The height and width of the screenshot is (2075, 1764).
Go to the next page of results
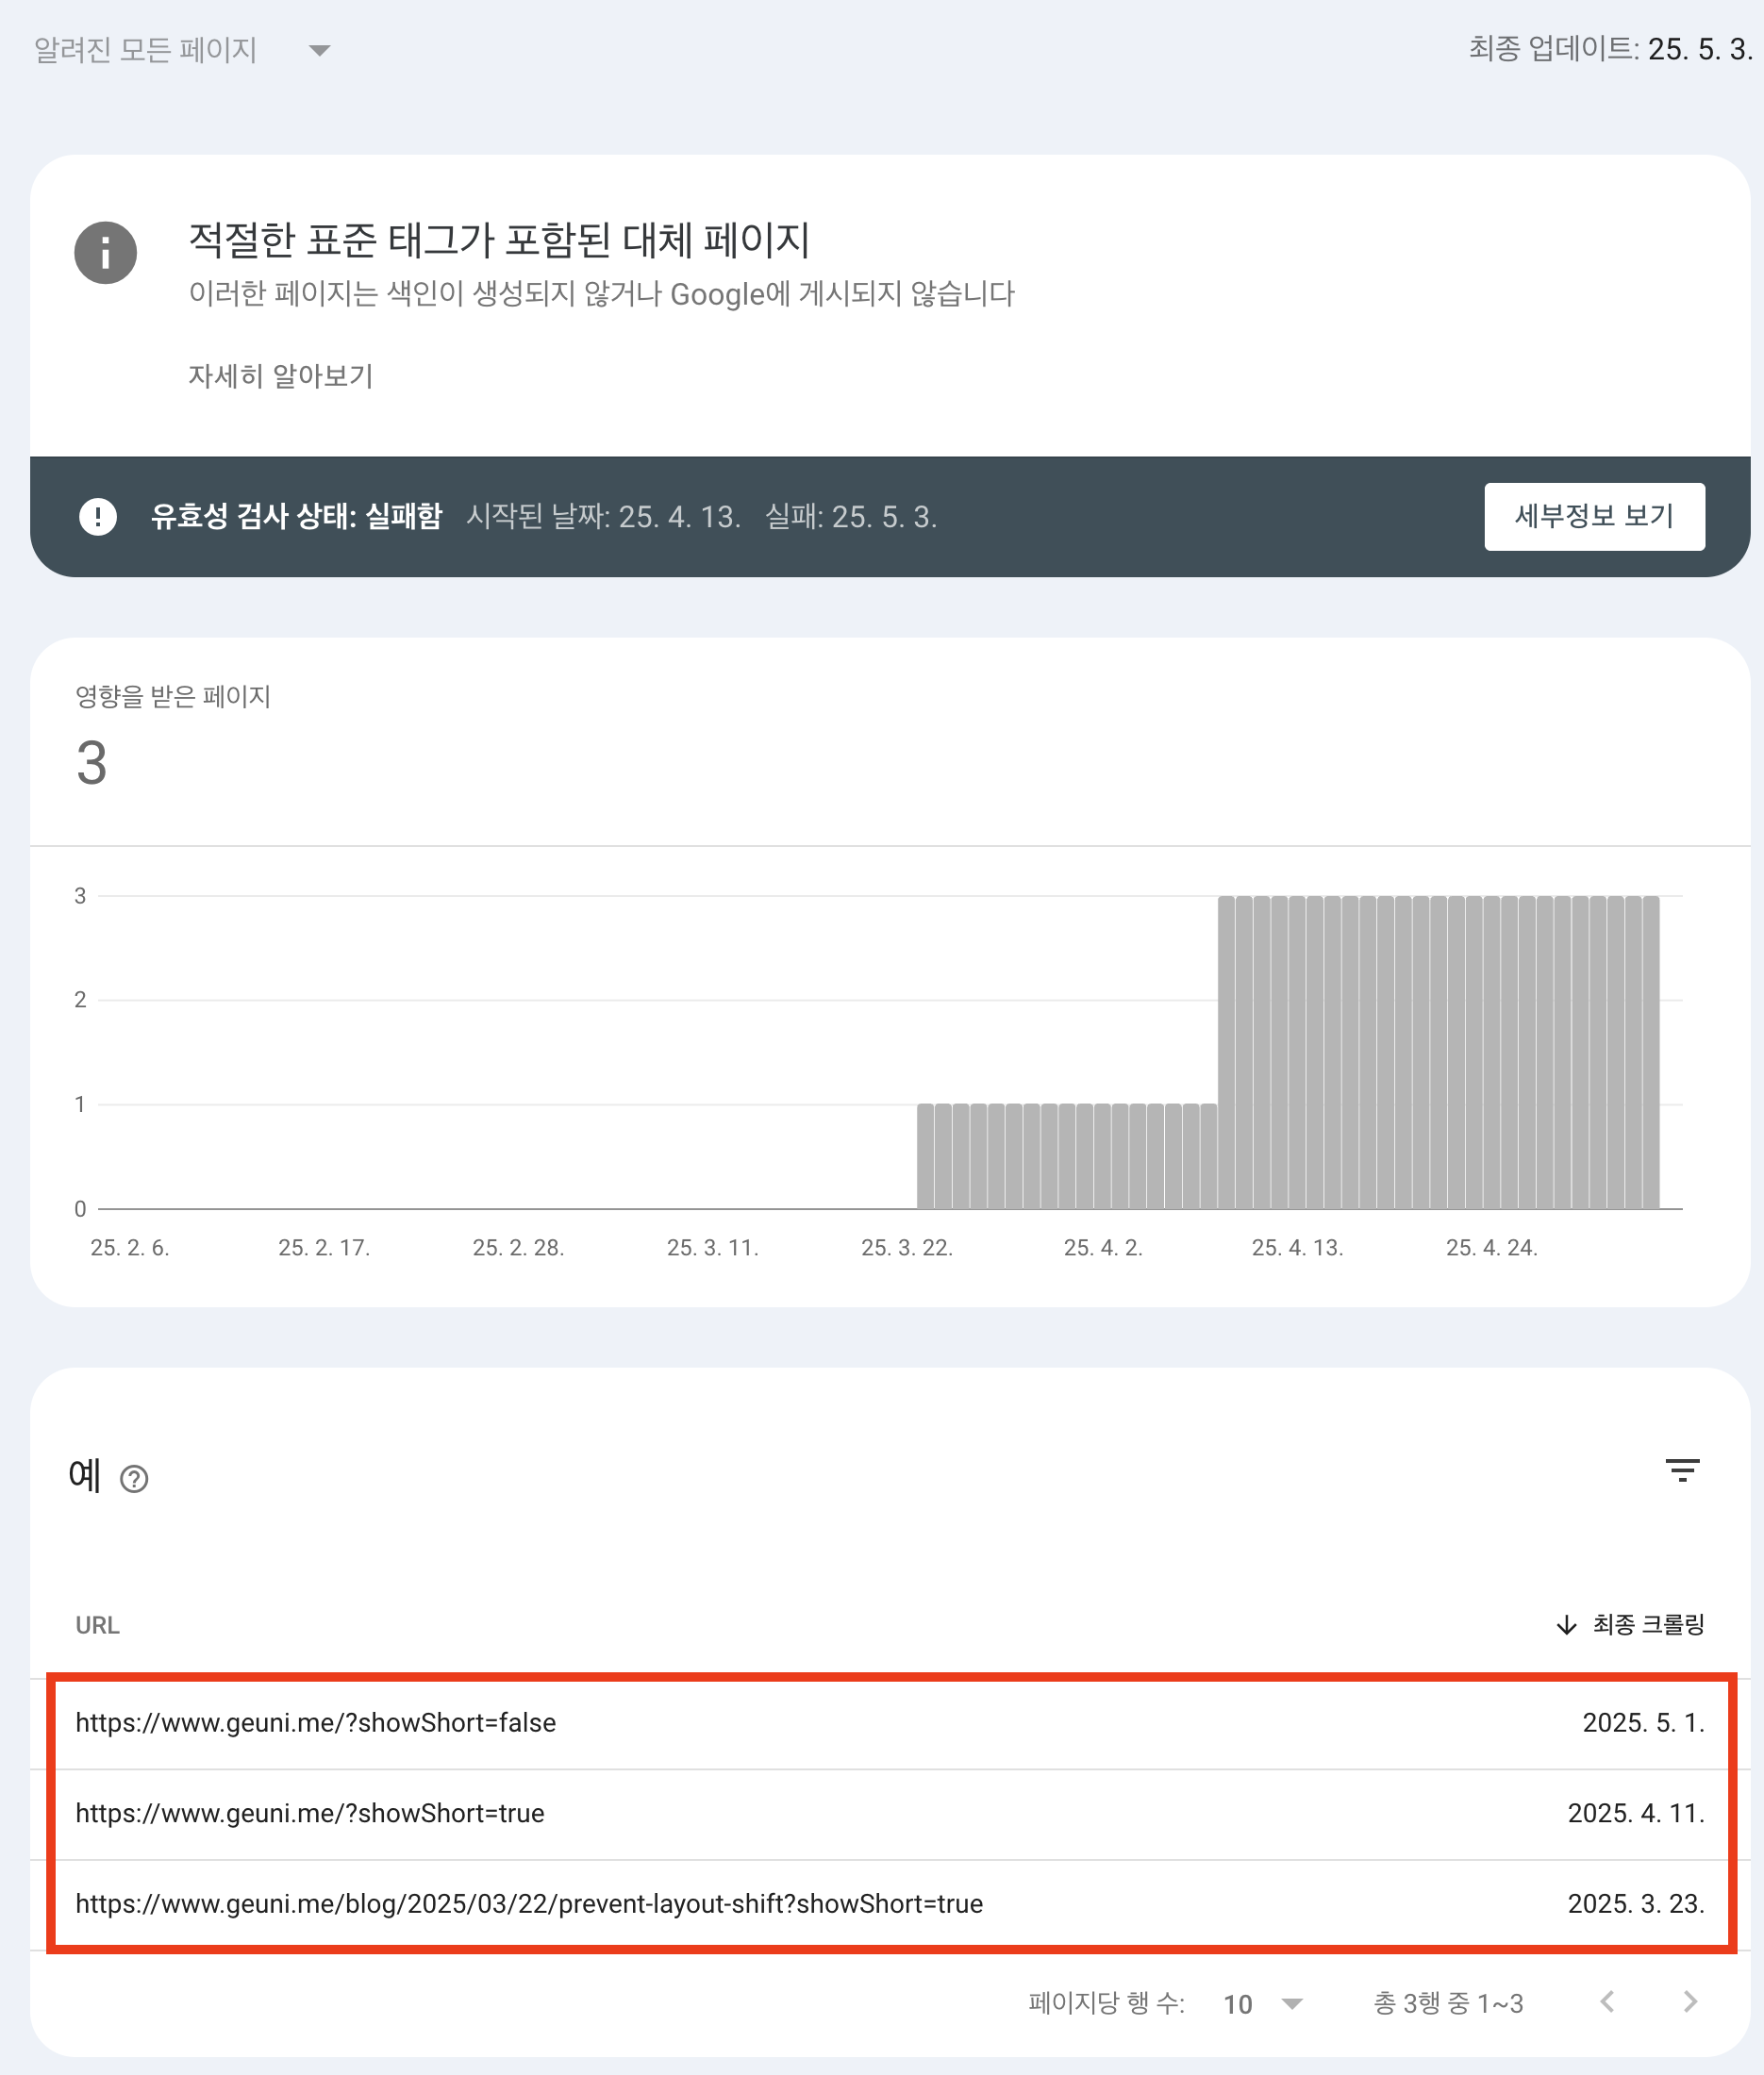pos(1690,2001)
